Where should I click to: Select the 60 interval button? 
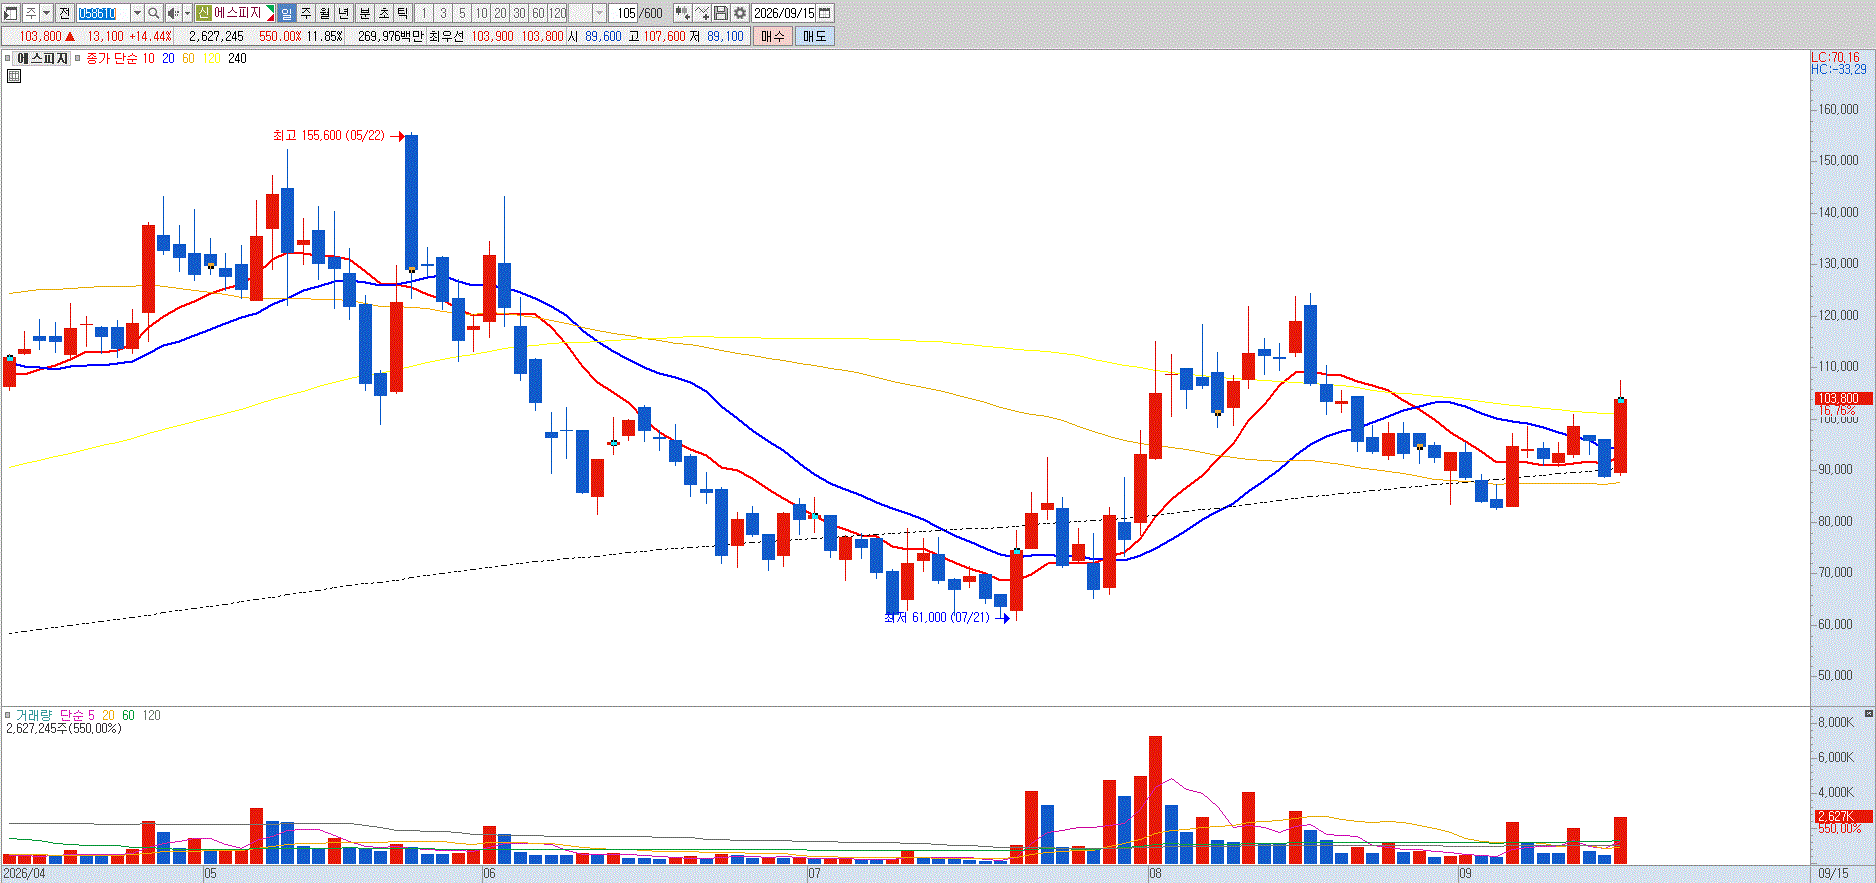538,13
